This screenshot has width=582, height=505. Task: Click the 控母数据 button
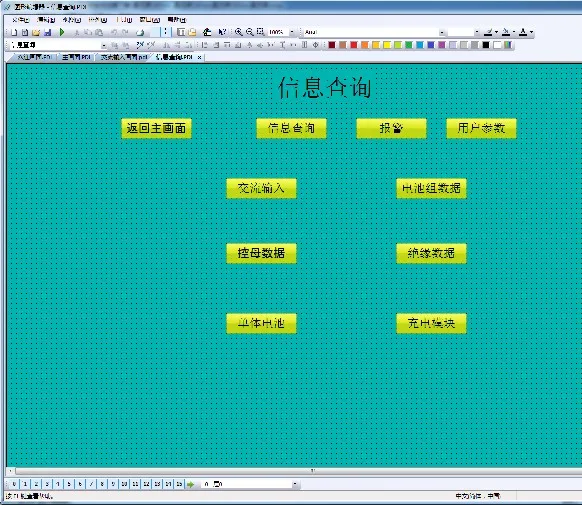(261, 253)
